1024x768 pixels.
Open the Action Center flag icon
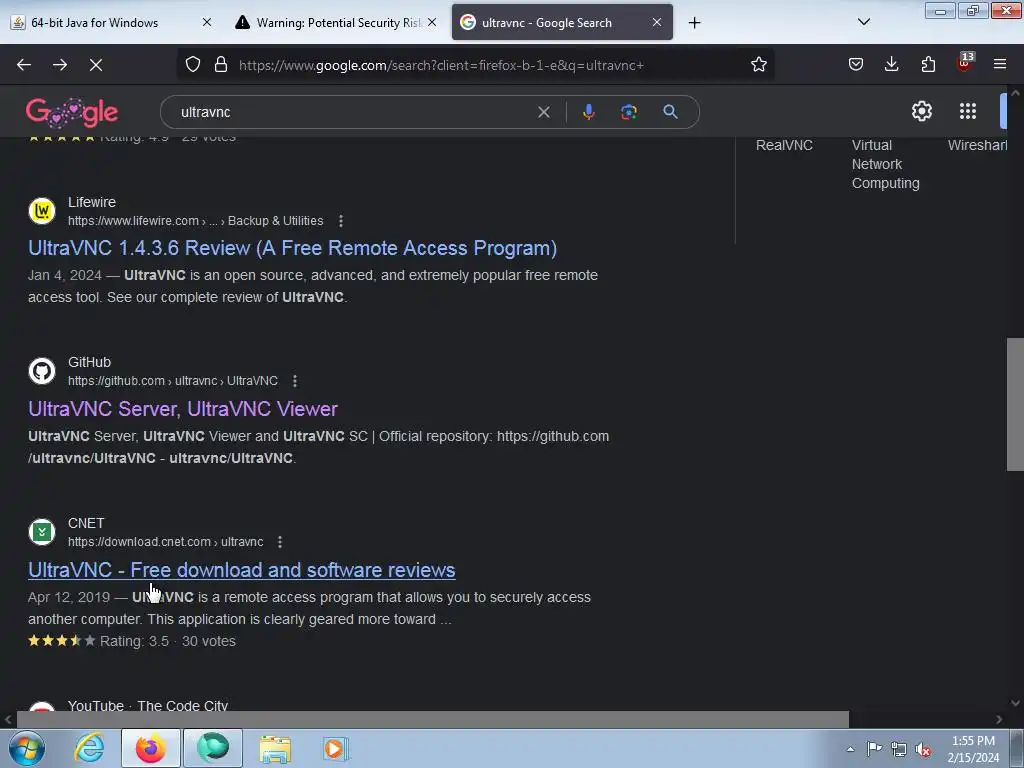point(874,748)
